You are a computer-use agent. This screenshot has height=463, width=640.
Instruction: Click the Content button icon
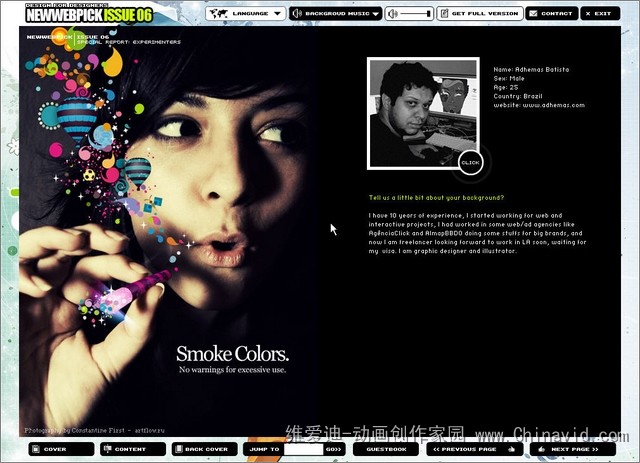click(x=108, y=449)
